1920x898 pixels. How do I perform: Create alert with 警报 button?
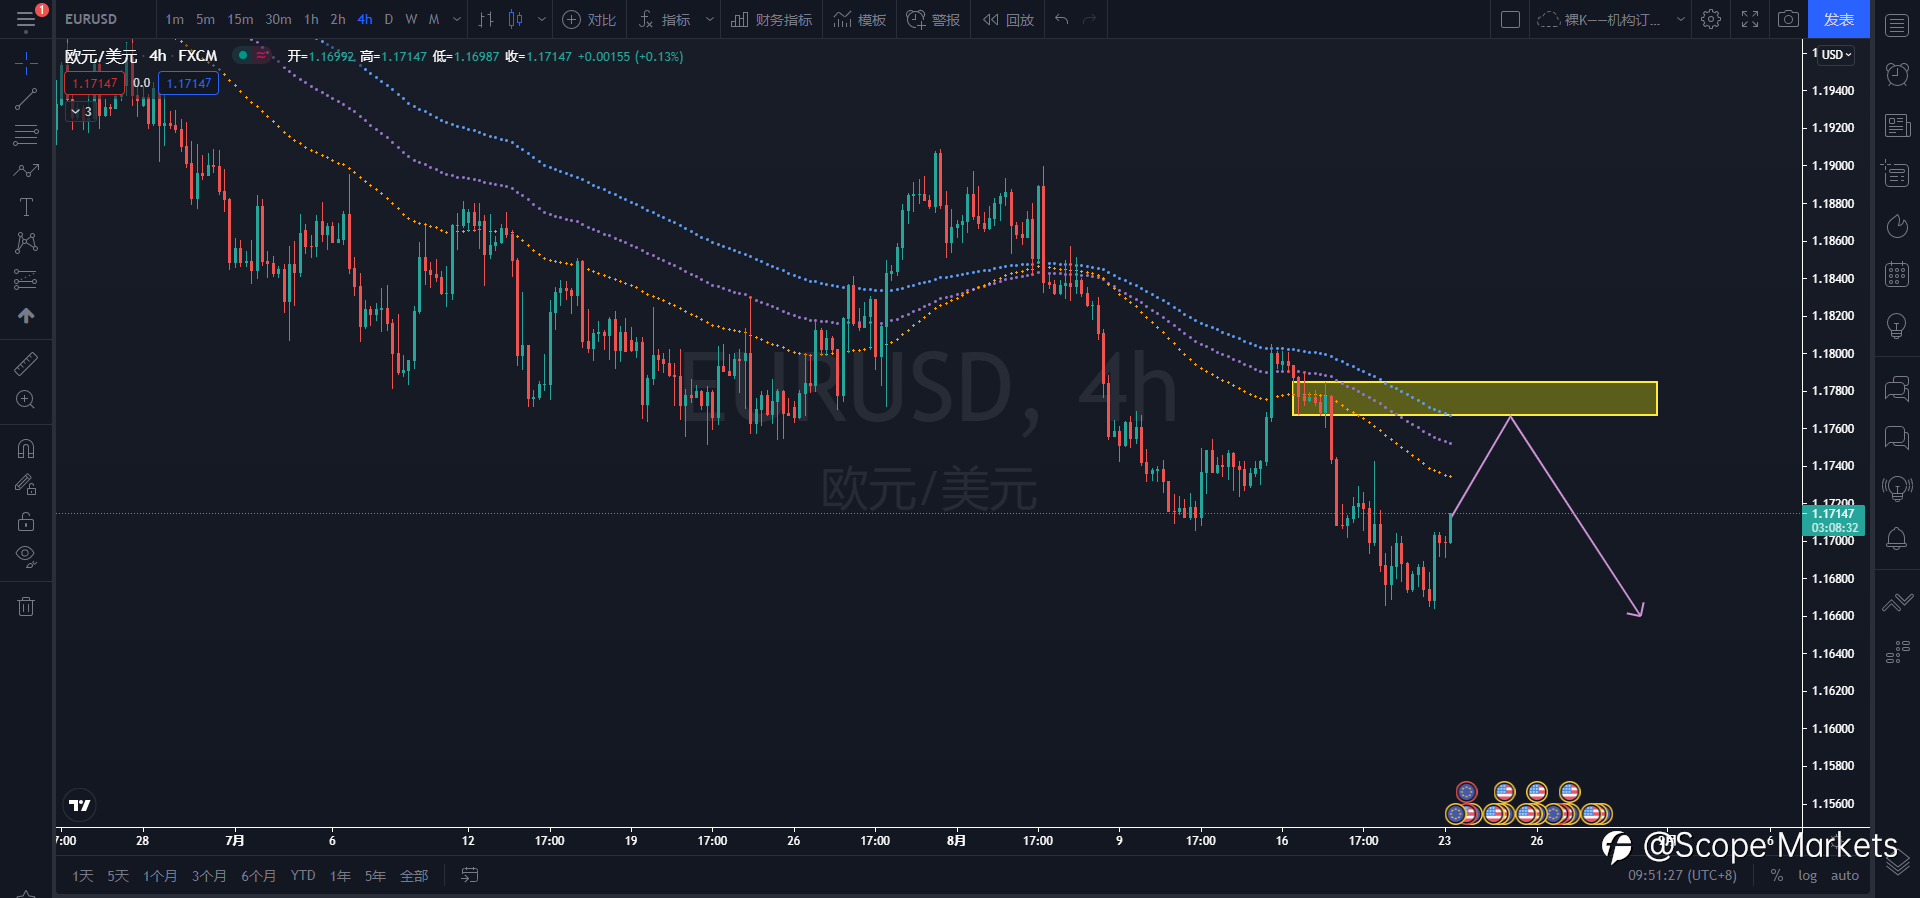[933, 19]
